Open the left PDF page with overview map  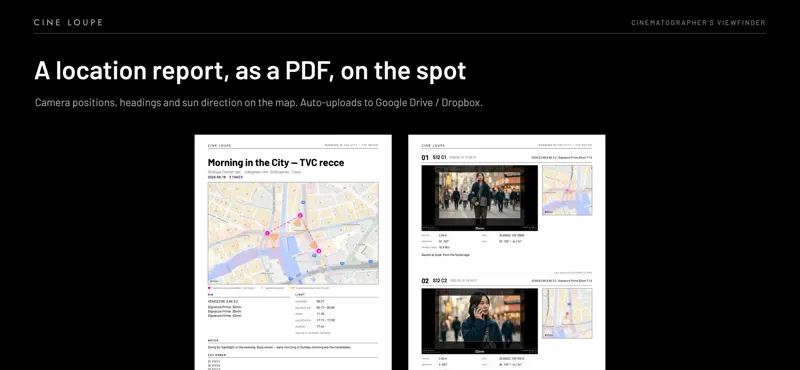[293, 252]
